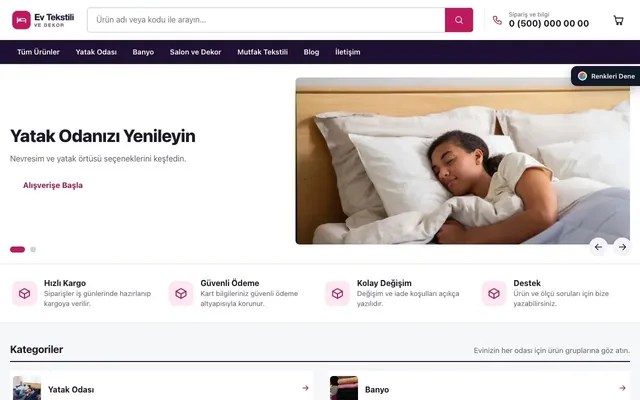Click the Kategoriler section heading
Viewport: 640px width, 400px height.
36,349
